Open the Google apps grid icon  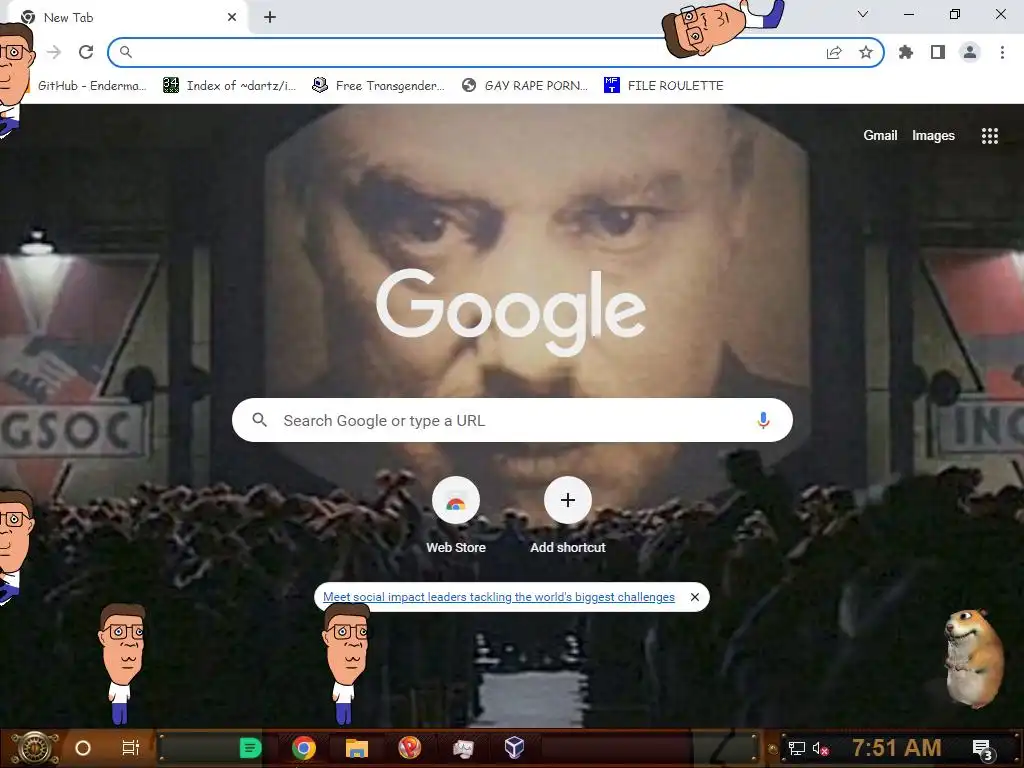pos(989,135)
